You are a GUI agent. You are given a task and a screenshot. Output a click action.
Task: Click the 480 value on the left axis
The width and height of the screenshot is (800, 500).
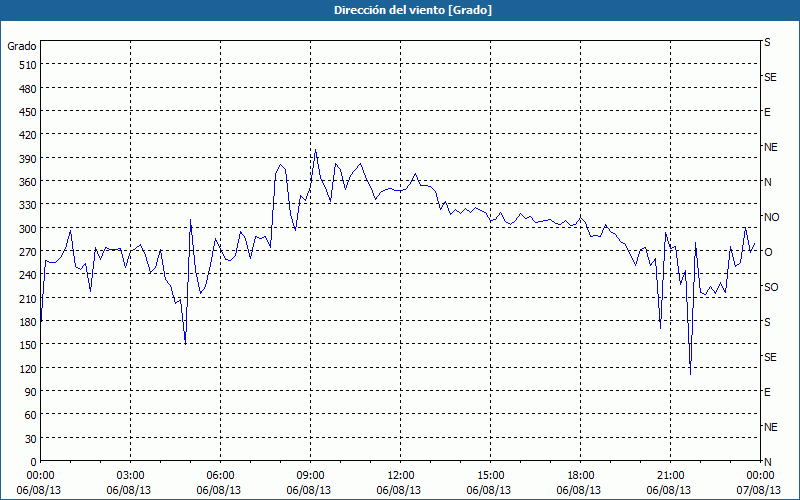tap(29, 89)
